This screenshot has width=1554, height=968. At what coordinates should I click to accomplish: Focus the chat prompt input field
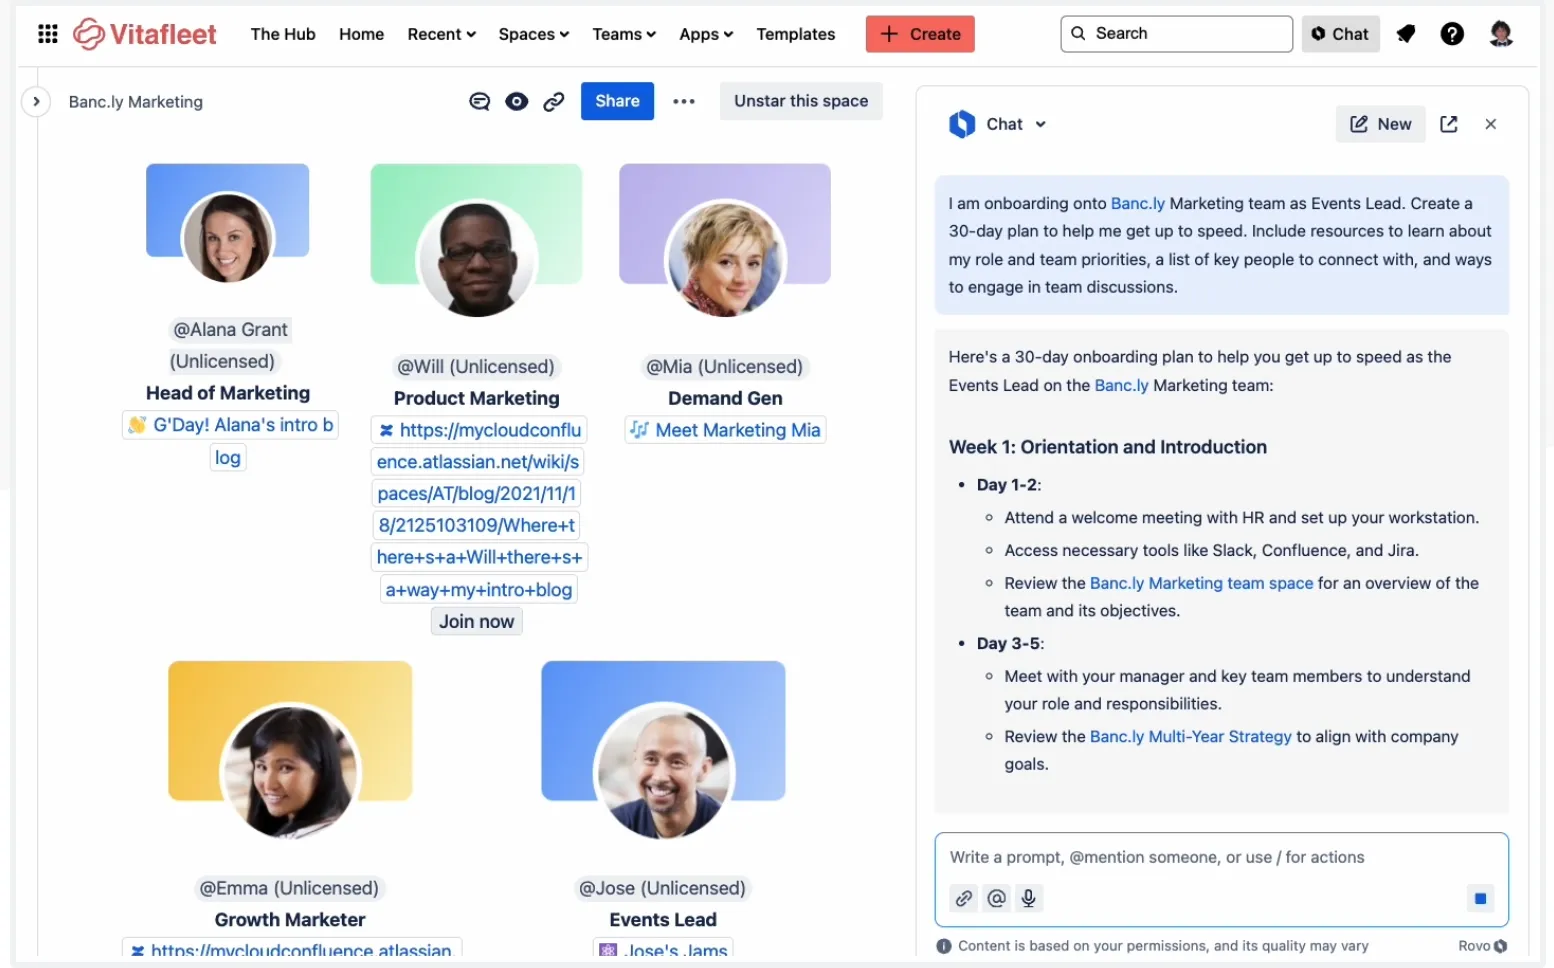[x=1221, y=857]
